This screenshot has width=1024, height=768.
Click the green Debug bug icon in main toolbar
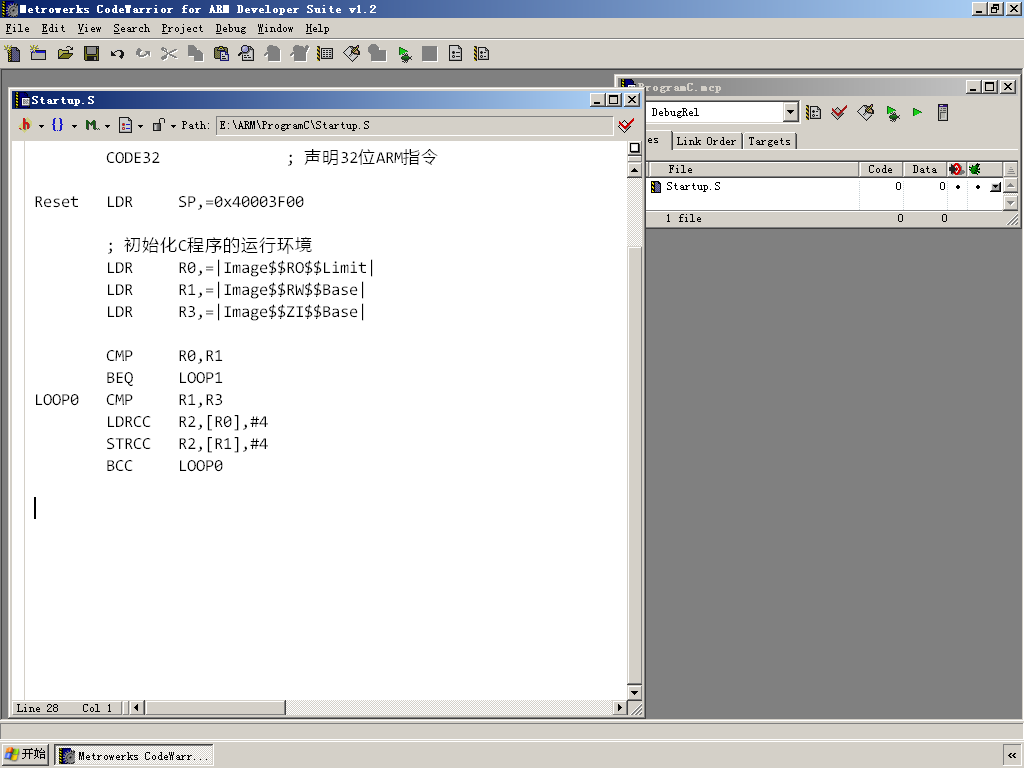(404, 54)
